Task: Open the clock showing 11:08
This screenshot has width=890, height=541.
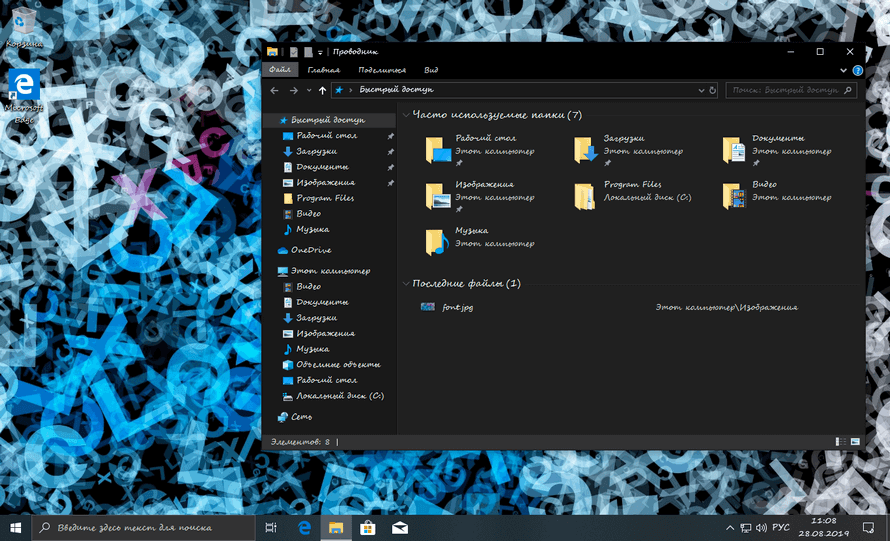Action: [824, 527]
